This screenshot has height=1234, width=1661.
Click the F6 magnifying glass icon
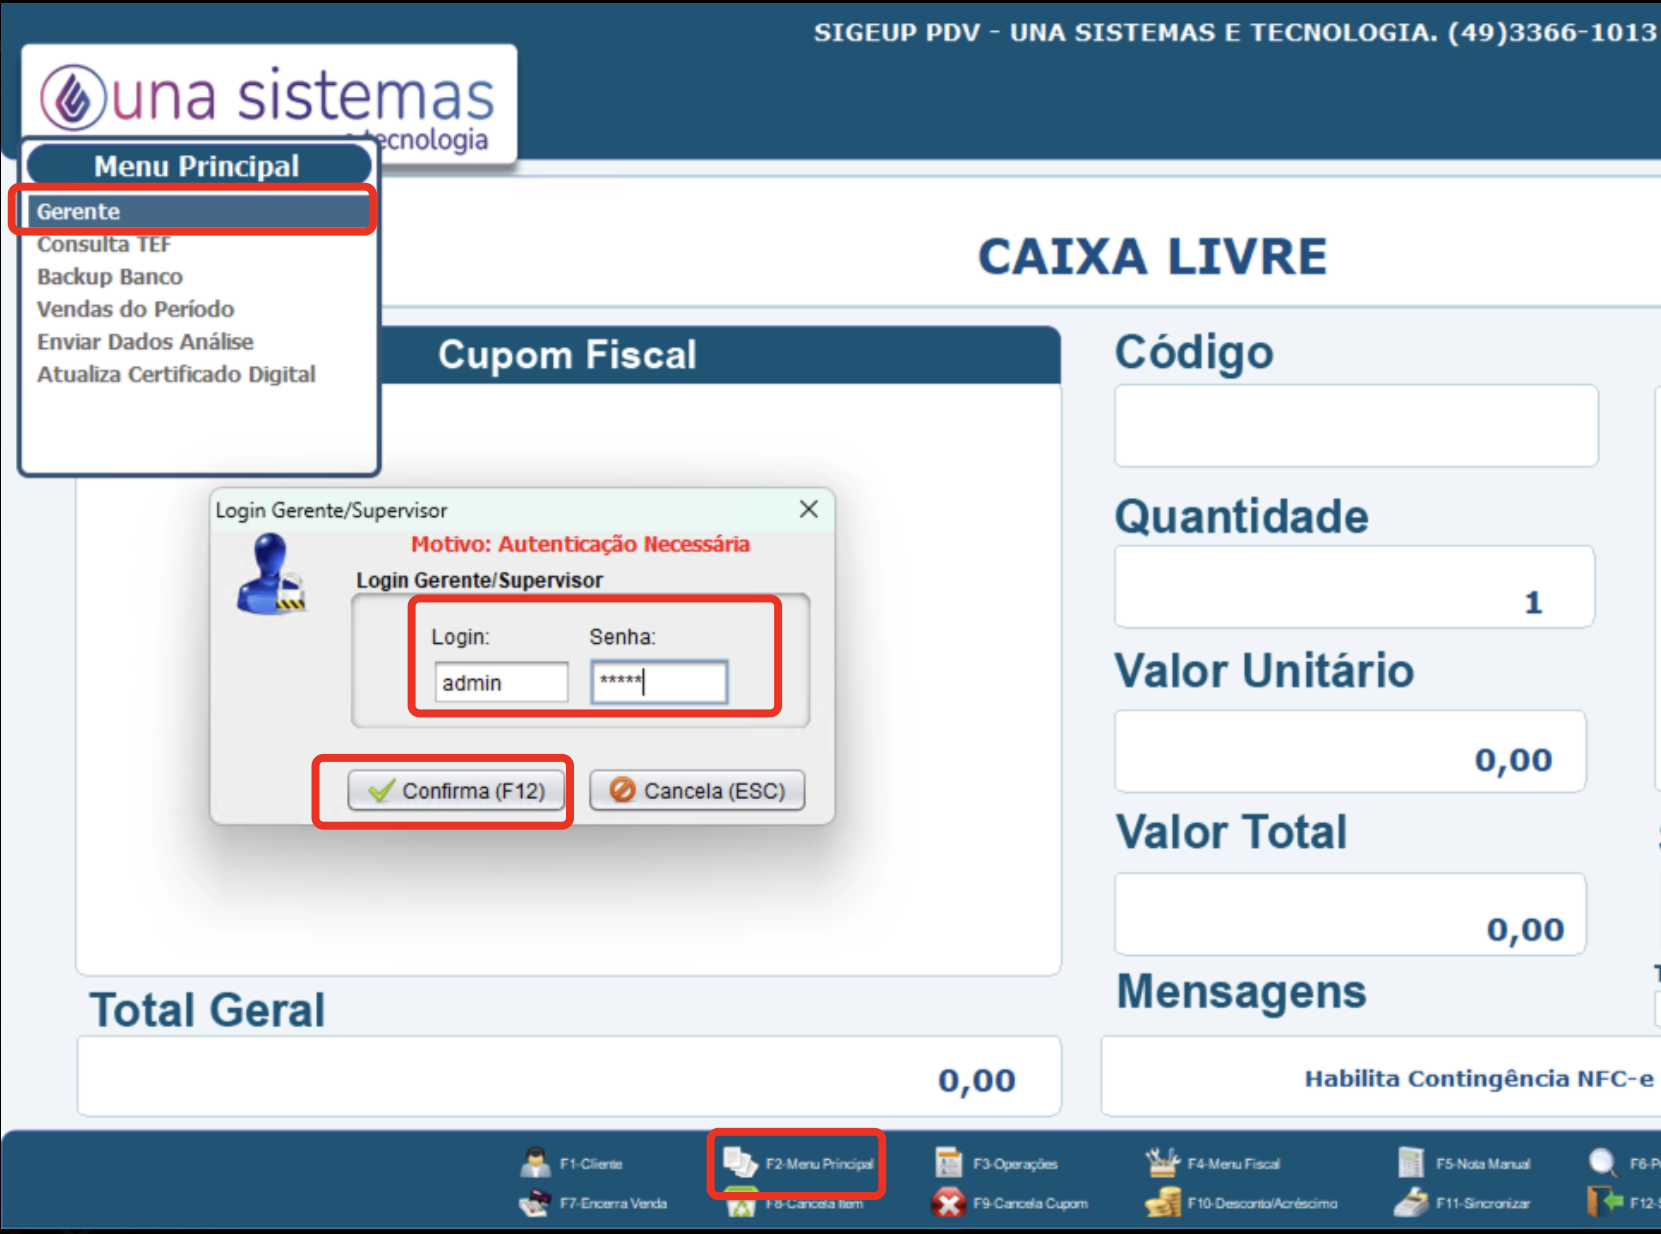[x=1602, y=1162]
